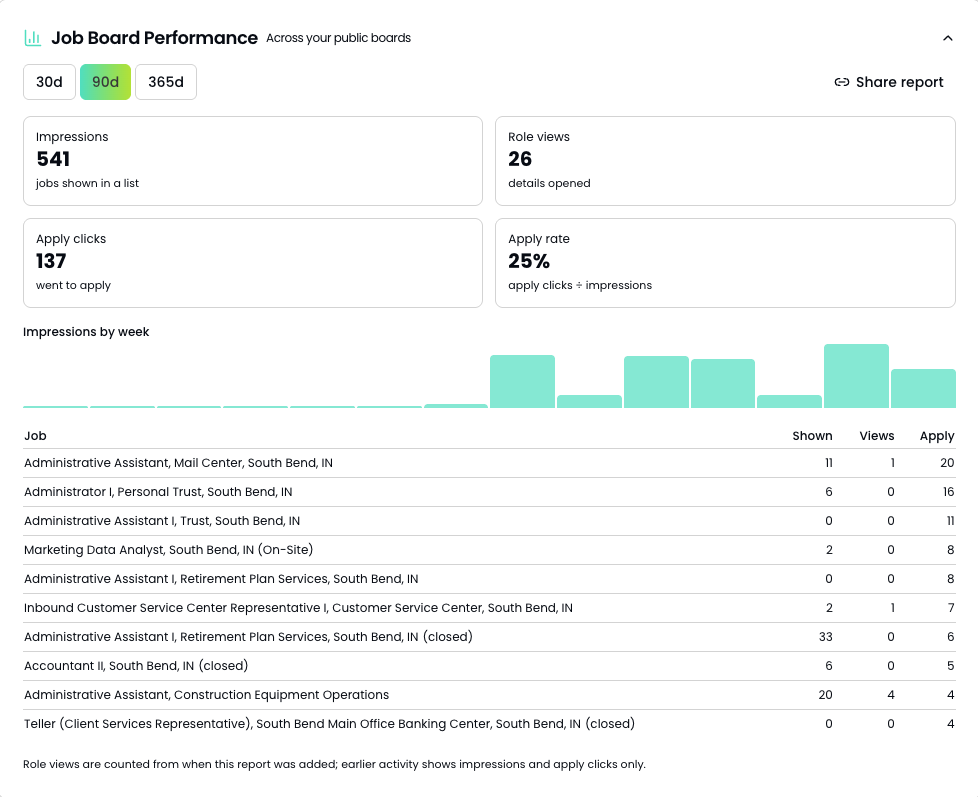
Task: Click the Job column header
Action: [x=35, y=436]
